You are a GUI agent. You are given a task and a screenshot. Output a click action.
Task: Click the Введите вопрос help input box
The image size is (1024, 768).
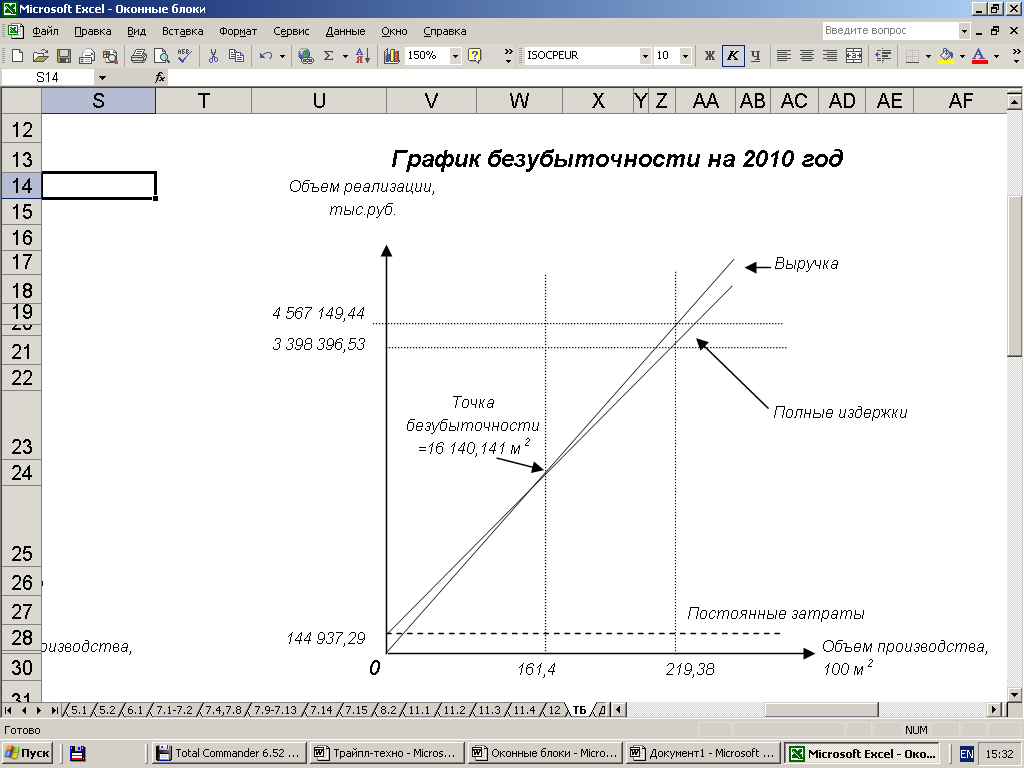[x=890, y=31]
